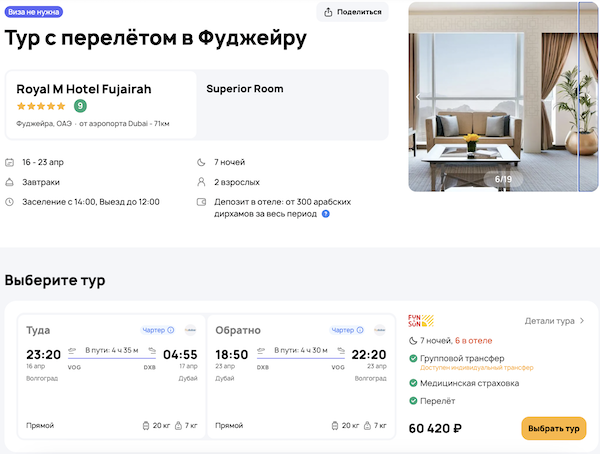Click the Выбрать тур button

pyautogui.click(x=553, y=428)
